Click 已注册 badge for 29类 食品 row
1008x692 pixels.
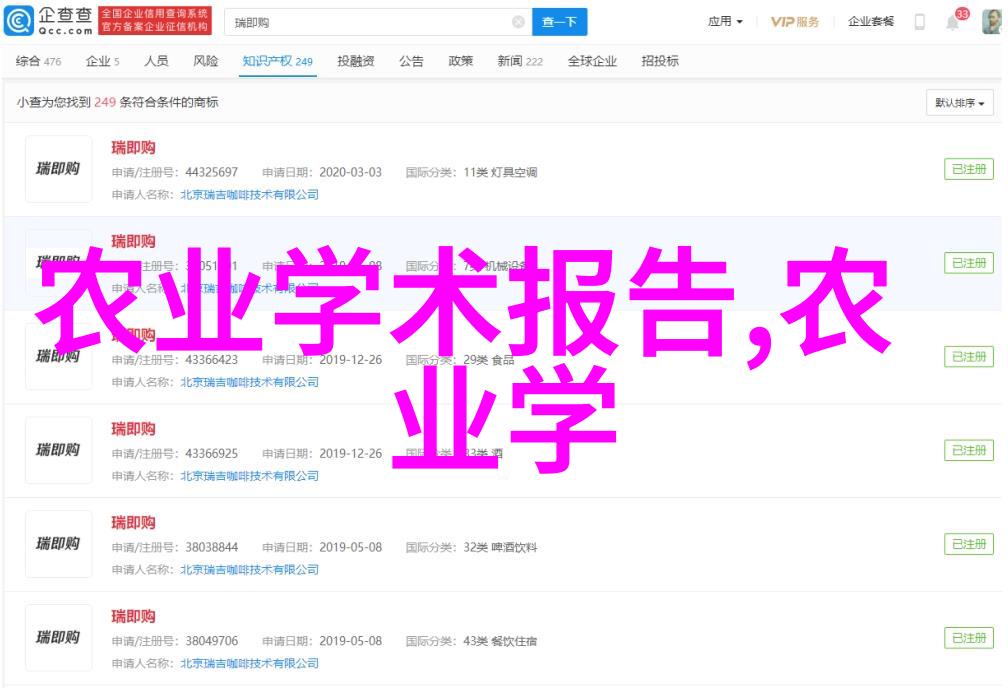tap(969, 357)
